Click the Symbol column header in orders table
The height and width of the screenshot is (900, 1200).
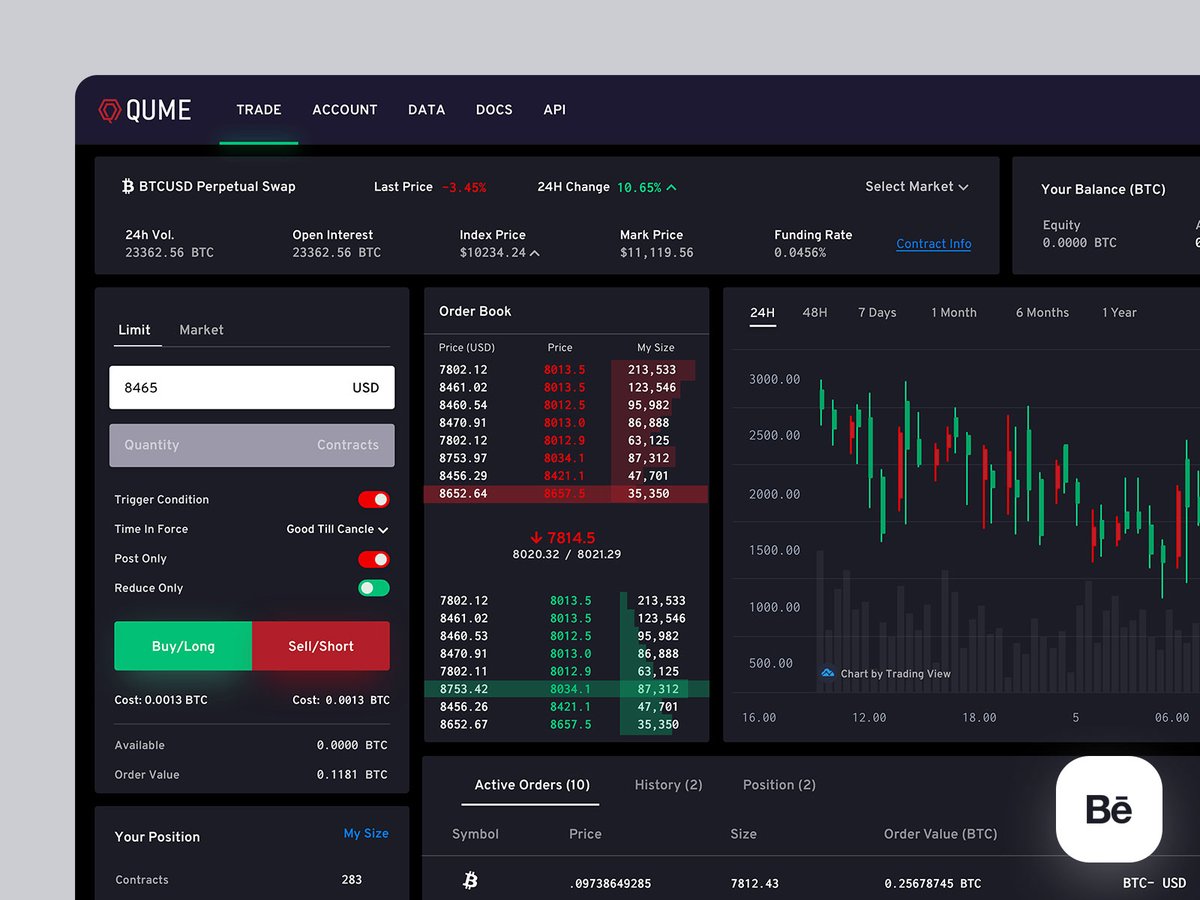475,834
